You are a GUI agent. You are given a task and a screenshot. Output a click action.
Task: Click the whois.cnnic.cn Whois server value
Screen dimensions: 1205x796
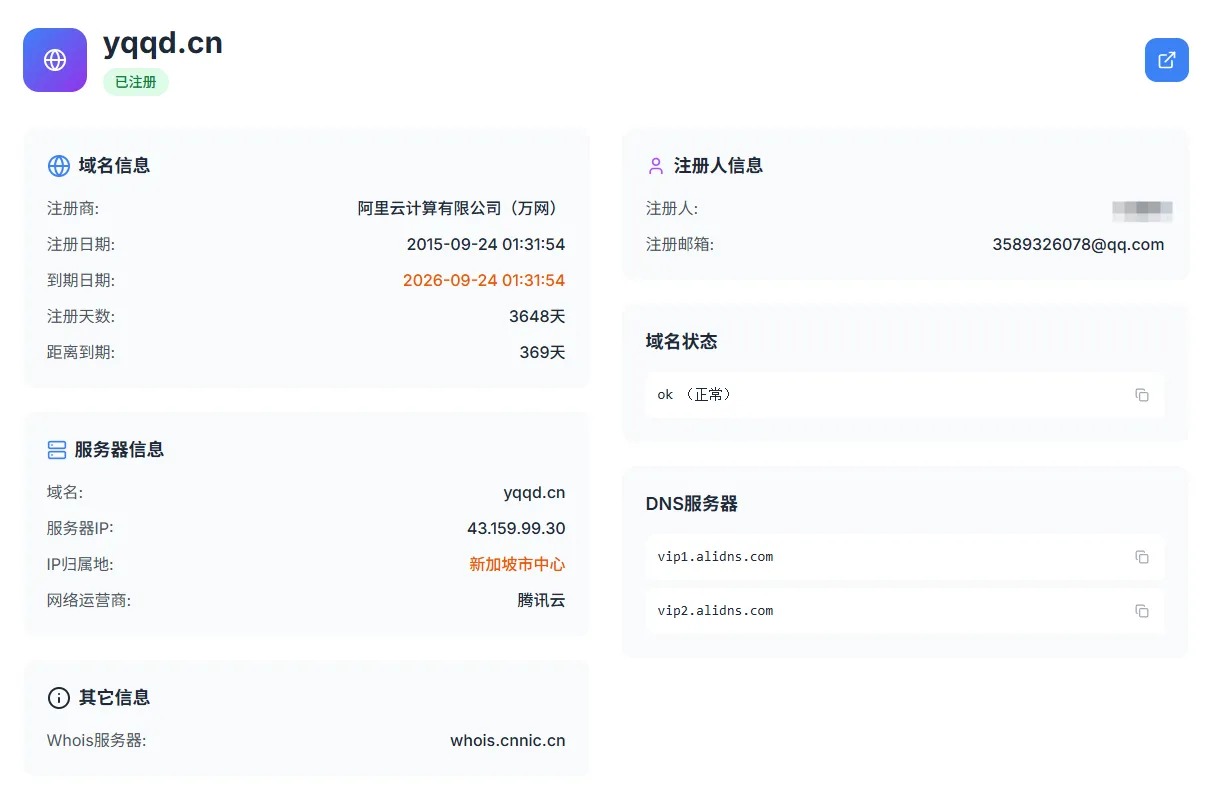point(507,741)
